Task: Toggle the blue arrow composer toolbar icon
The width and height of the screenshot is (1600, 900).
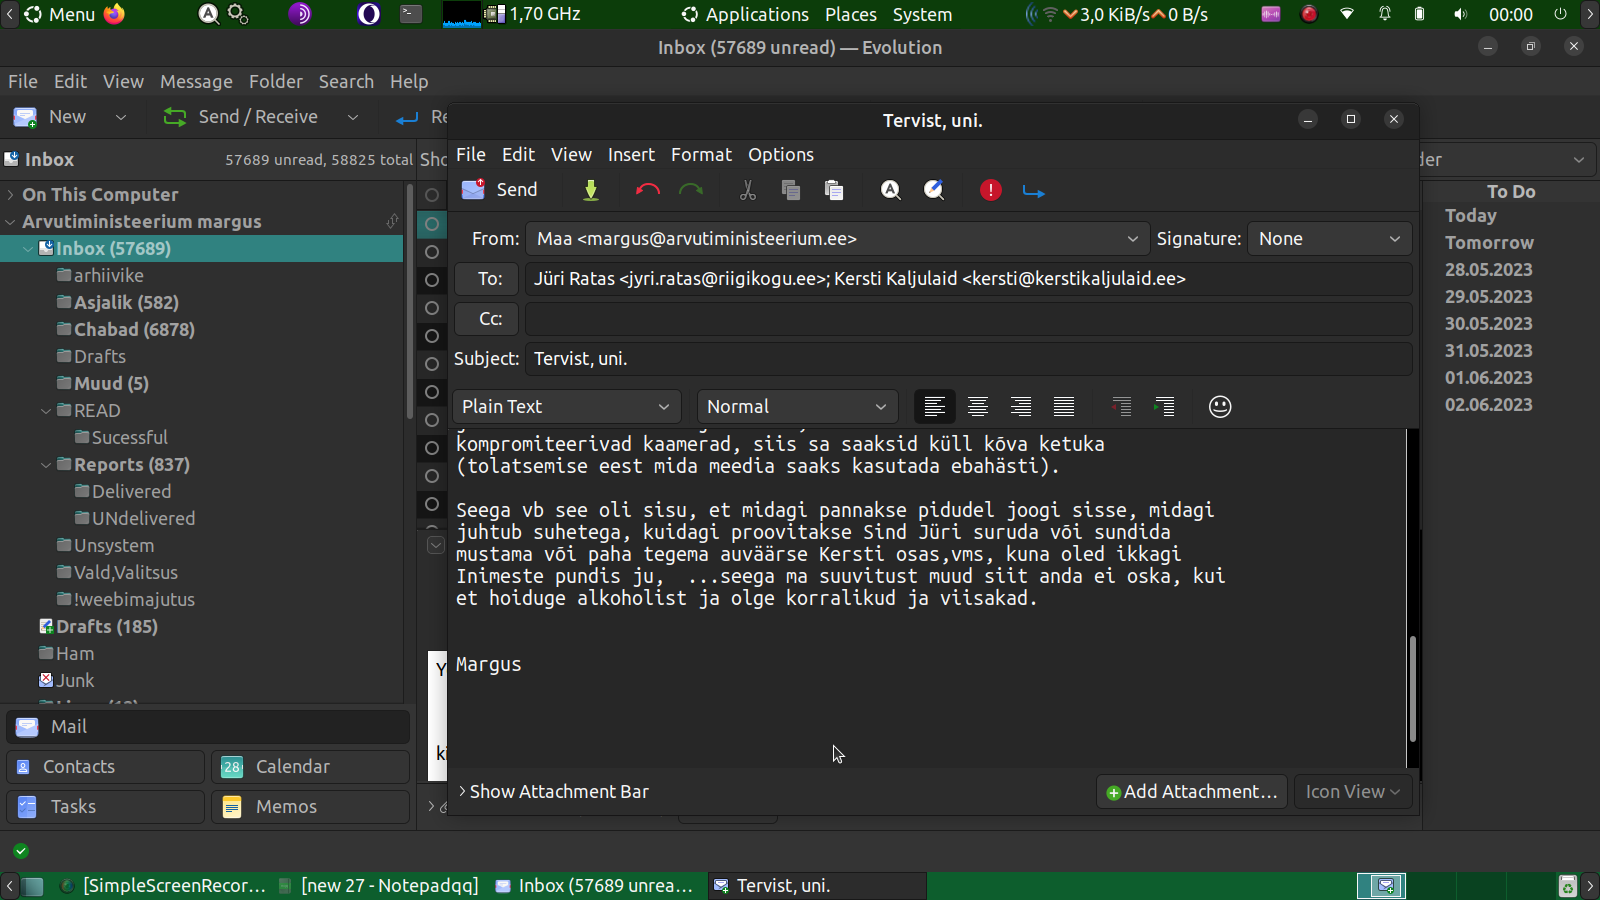Action: [x=1034, y=190]
